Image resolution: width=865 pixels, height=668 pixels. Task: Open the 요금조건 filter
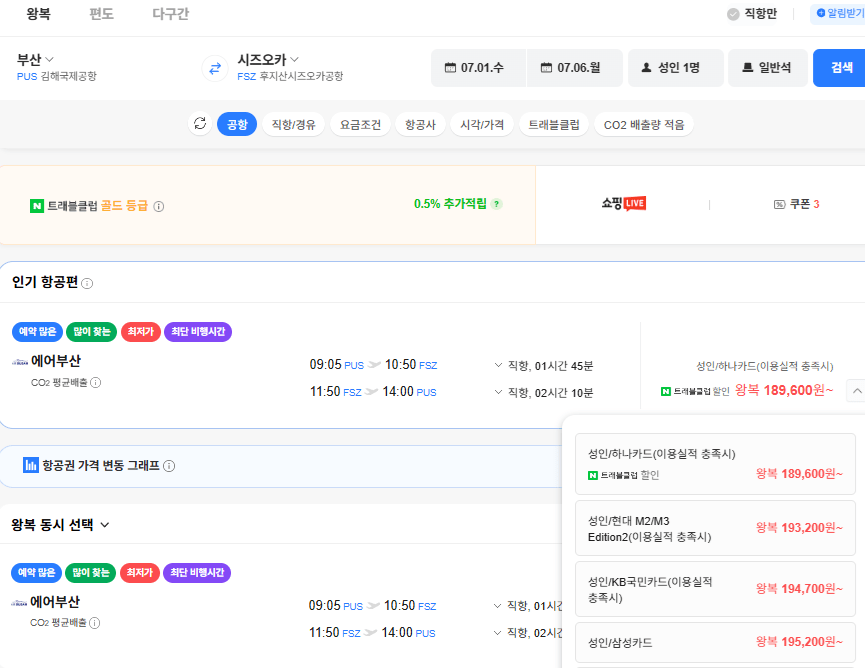pos(360,125)
